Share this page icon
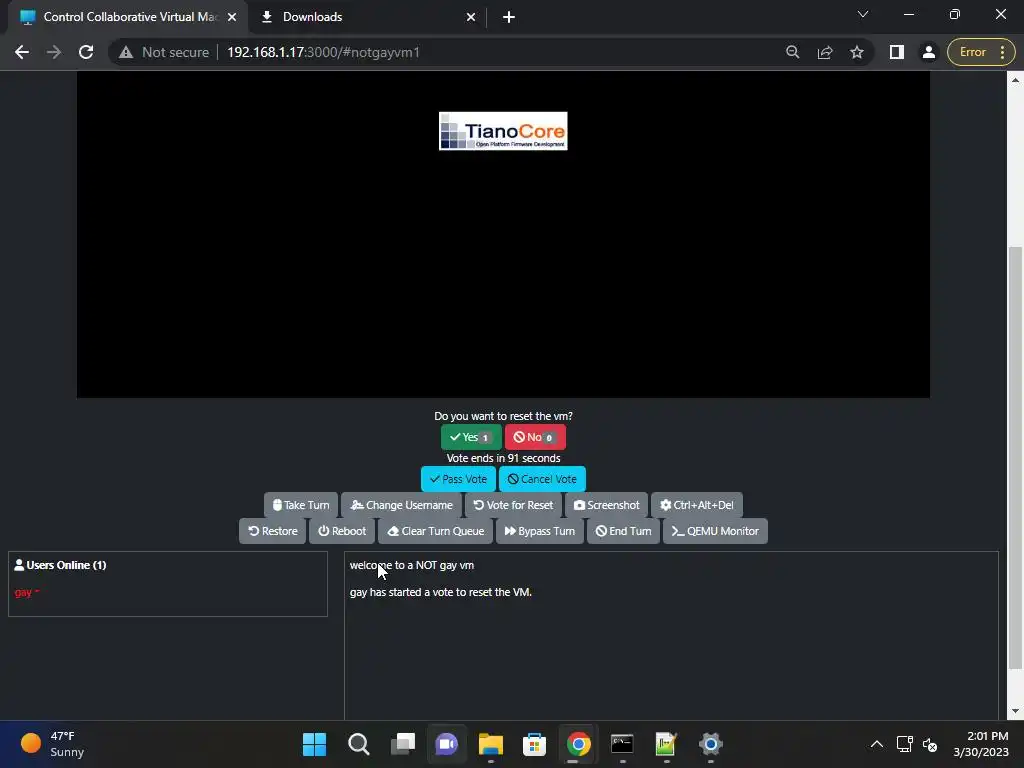1024x768 pixels. [825, 52]
